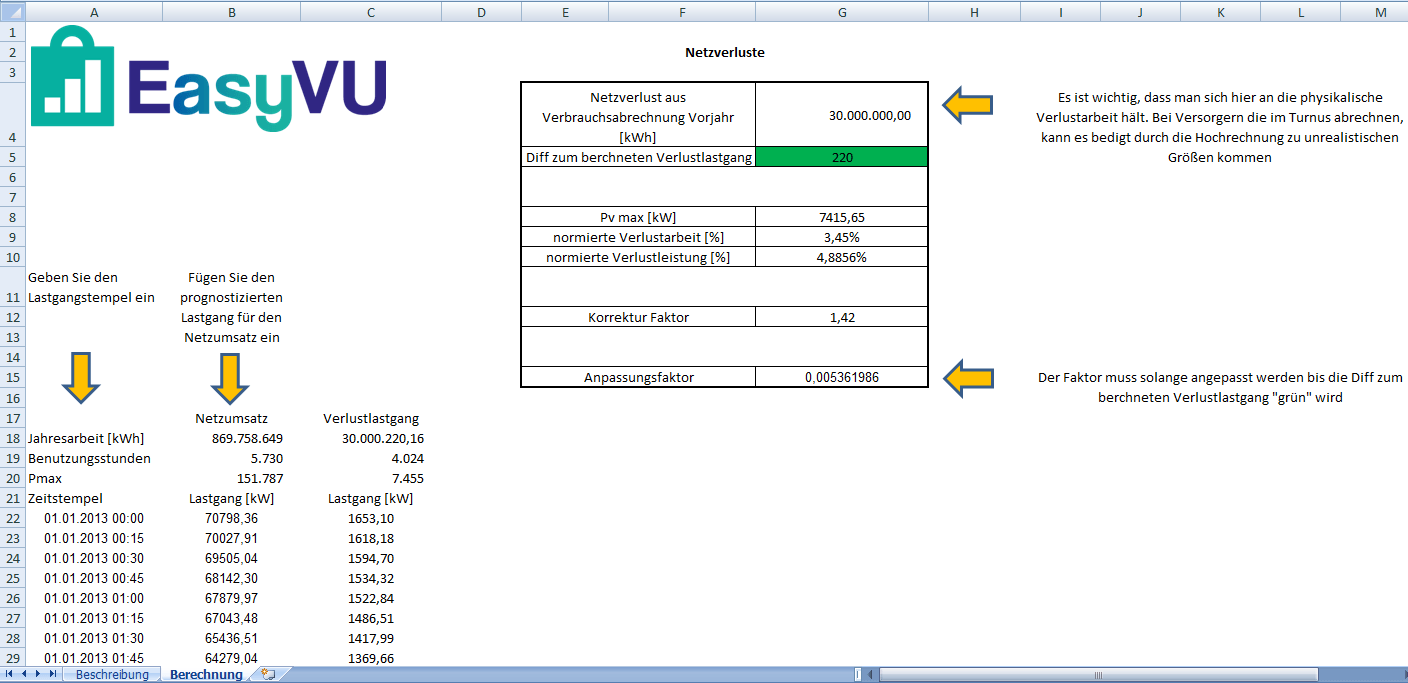Select row 29 header
This screenshot has height=683, width=1408.
pyautogui.click(x=13, y=658)
